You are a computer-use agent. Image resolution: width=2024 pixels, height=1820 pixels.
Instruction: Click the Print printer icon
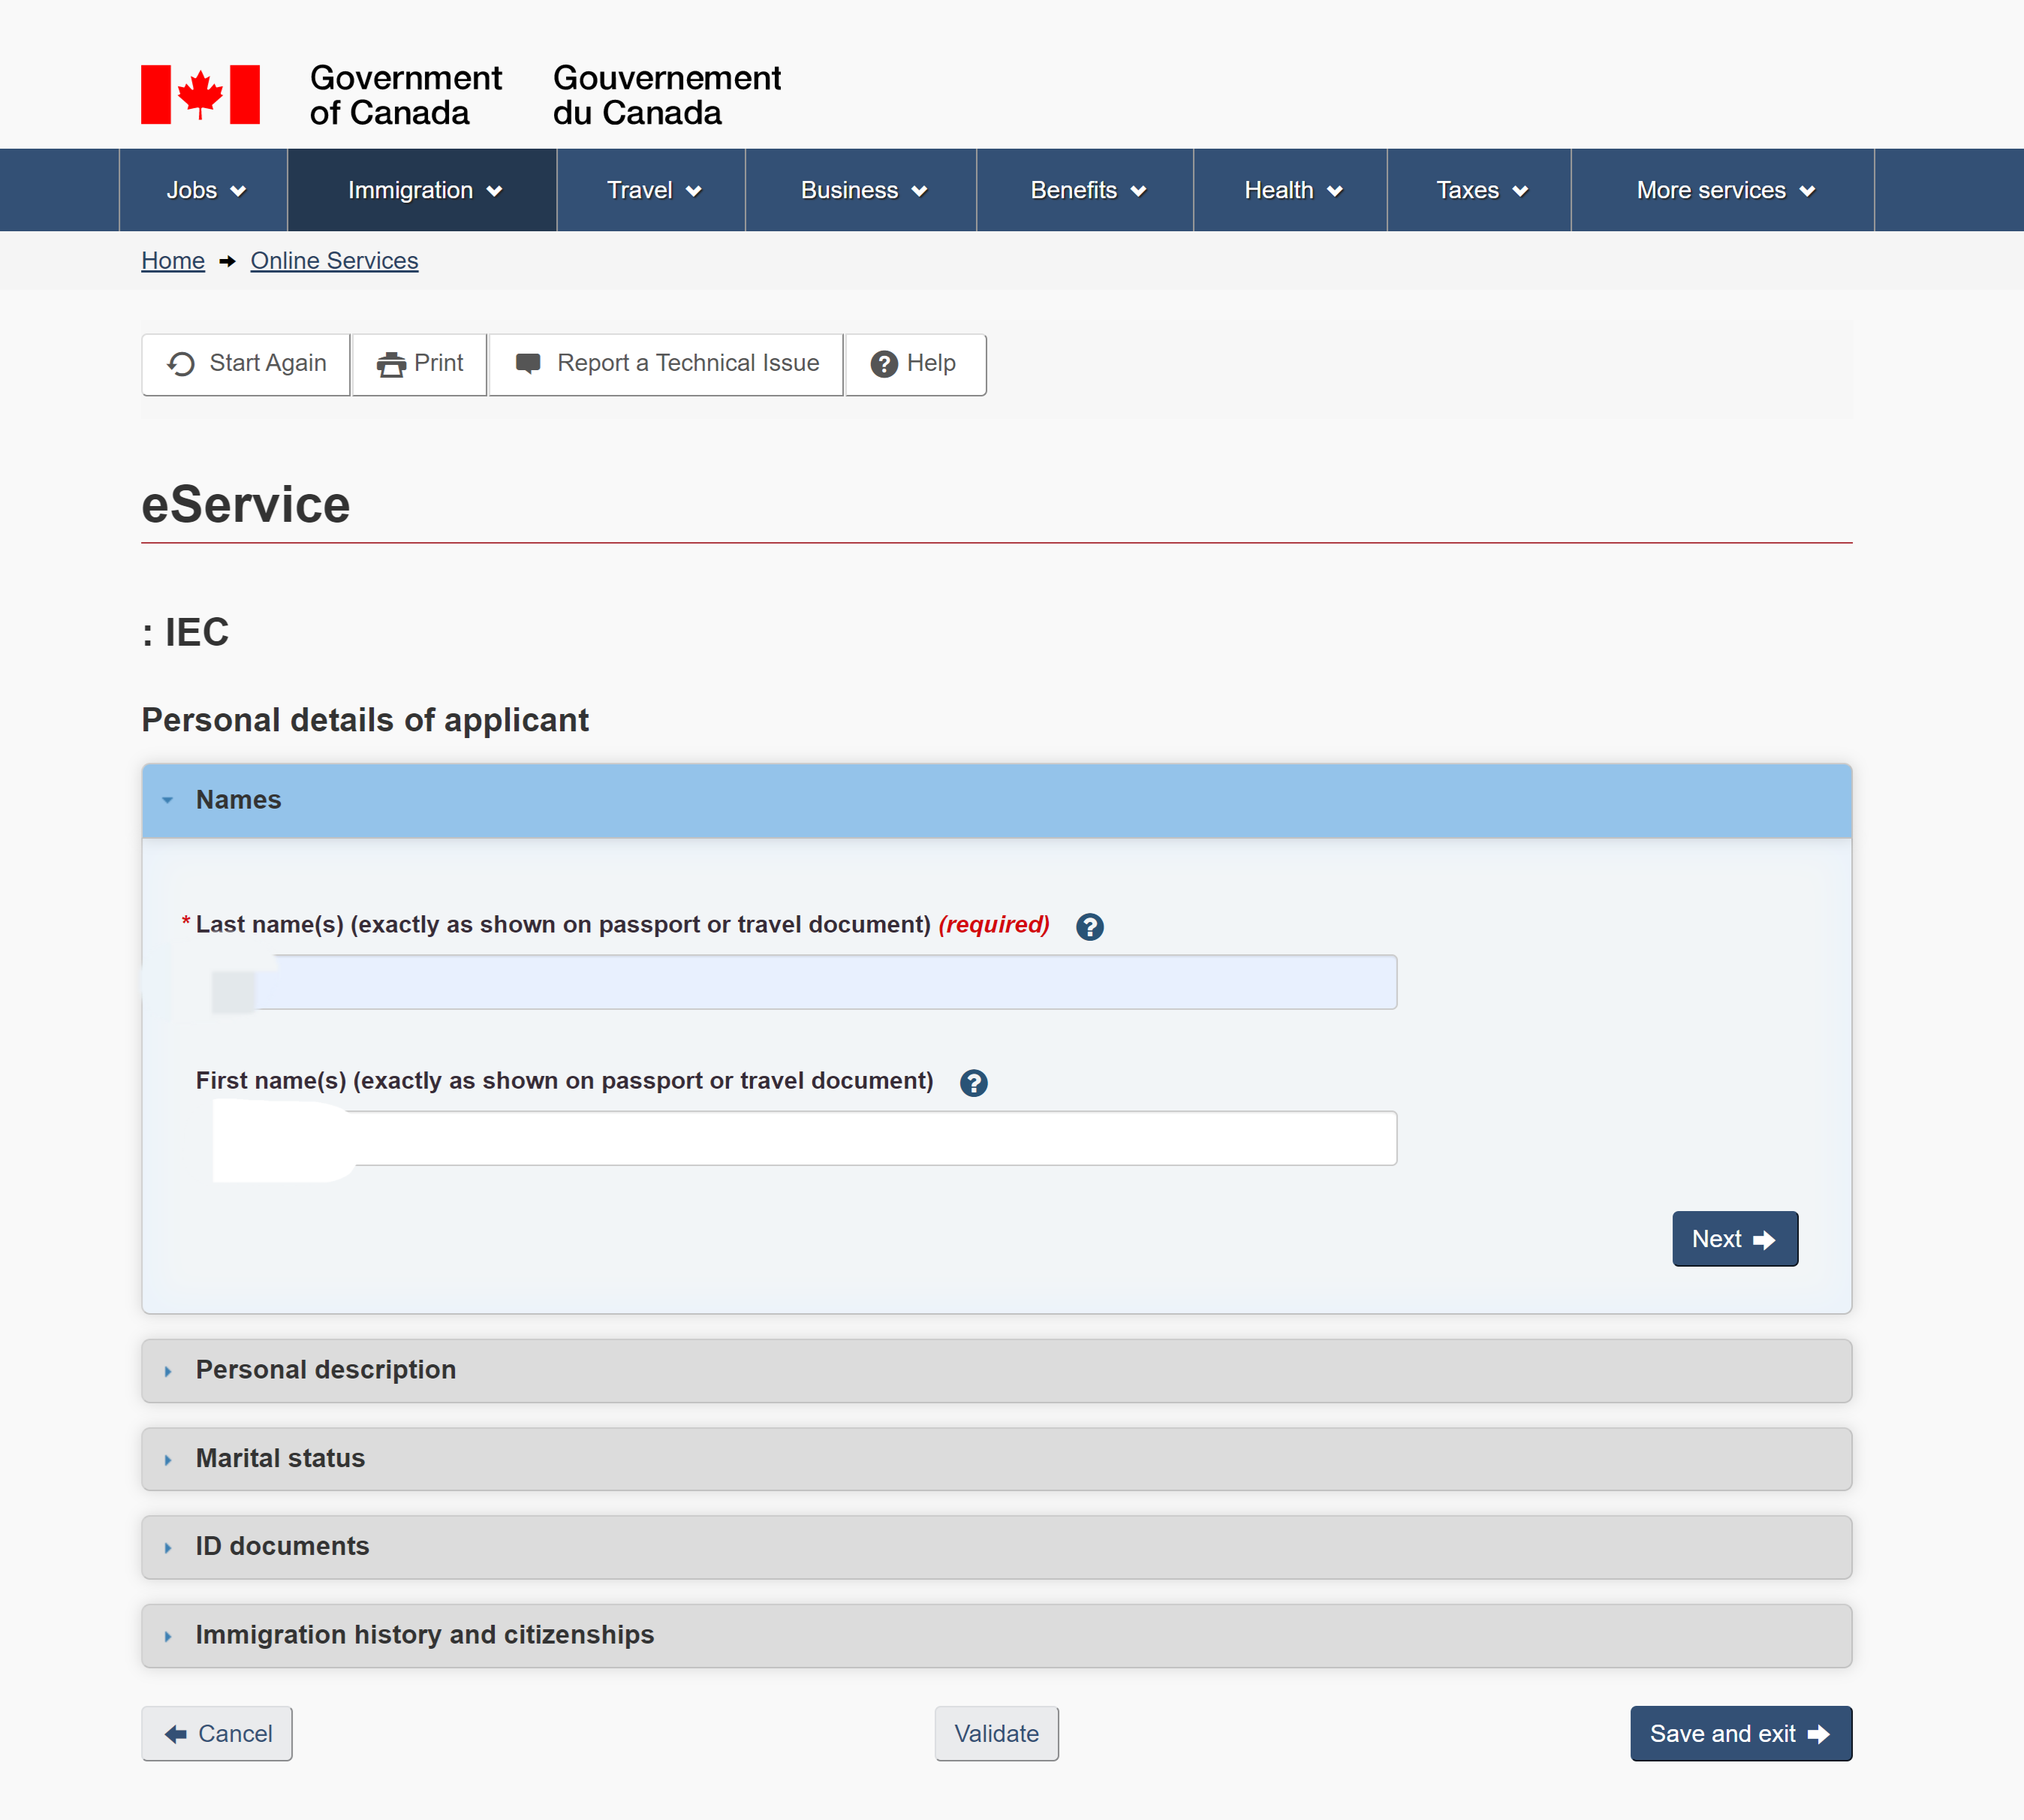tap(391, 364)
